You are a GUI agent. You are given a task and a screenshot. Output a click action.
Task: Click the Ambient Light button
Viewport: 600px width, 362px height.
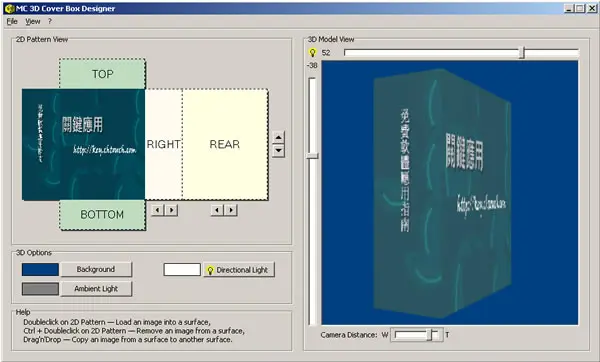pos(96,289)
